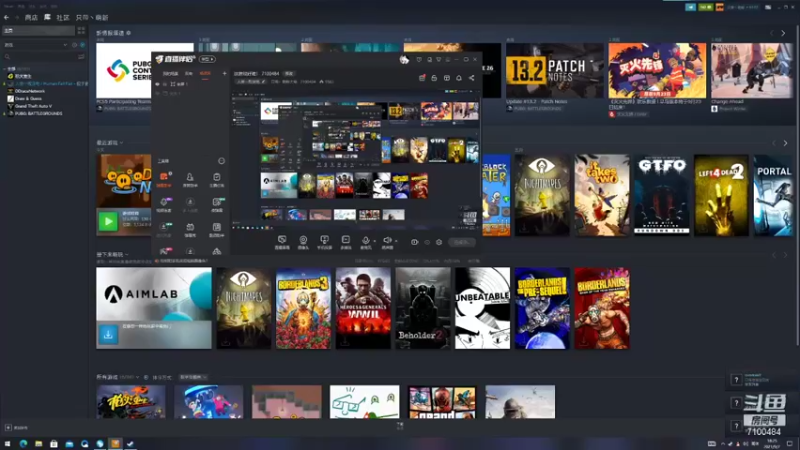Open news section settings gear icon
The width and height of the screenshot is (800, 450).
[x=129, y=33]
